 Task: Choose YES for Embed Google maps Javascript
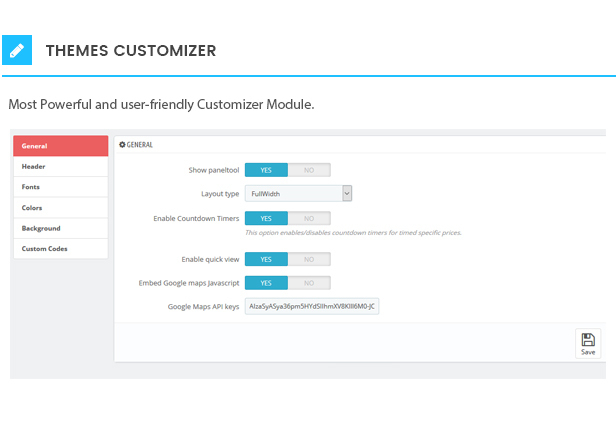click(266, 283)
